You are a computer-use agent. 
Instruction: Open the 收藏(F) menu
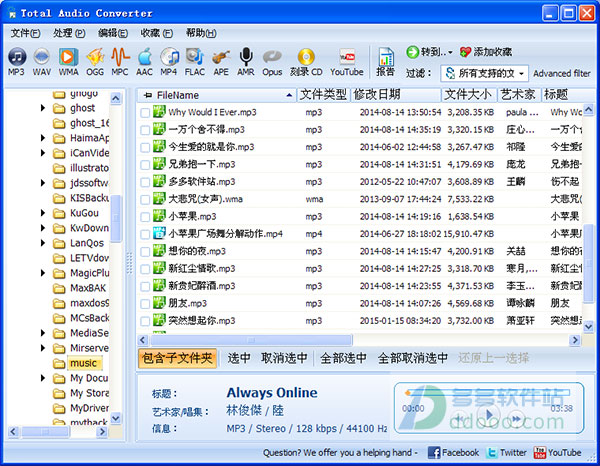[x=157, y=33]
